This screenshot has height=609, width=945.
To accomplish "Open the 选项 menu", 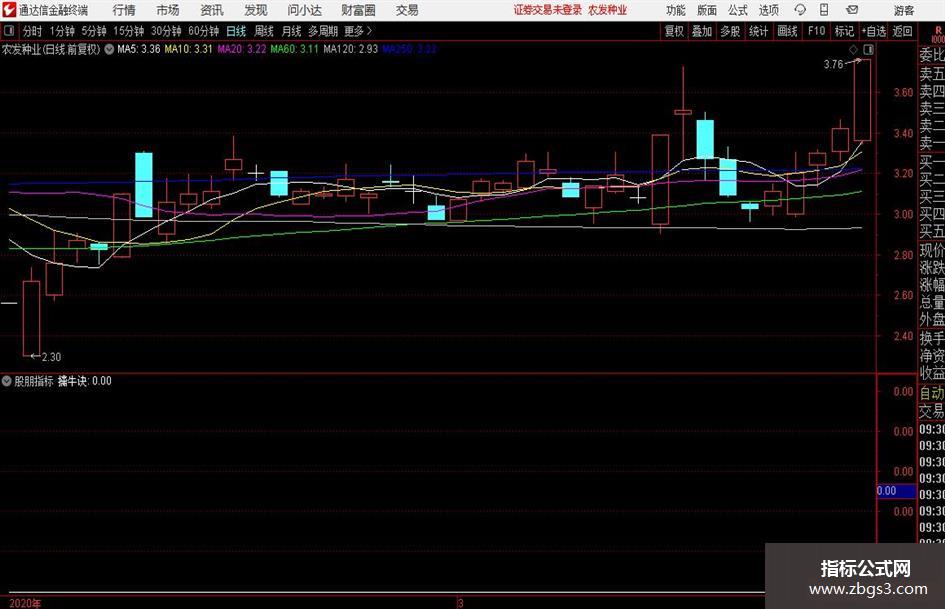I will 768,10.
